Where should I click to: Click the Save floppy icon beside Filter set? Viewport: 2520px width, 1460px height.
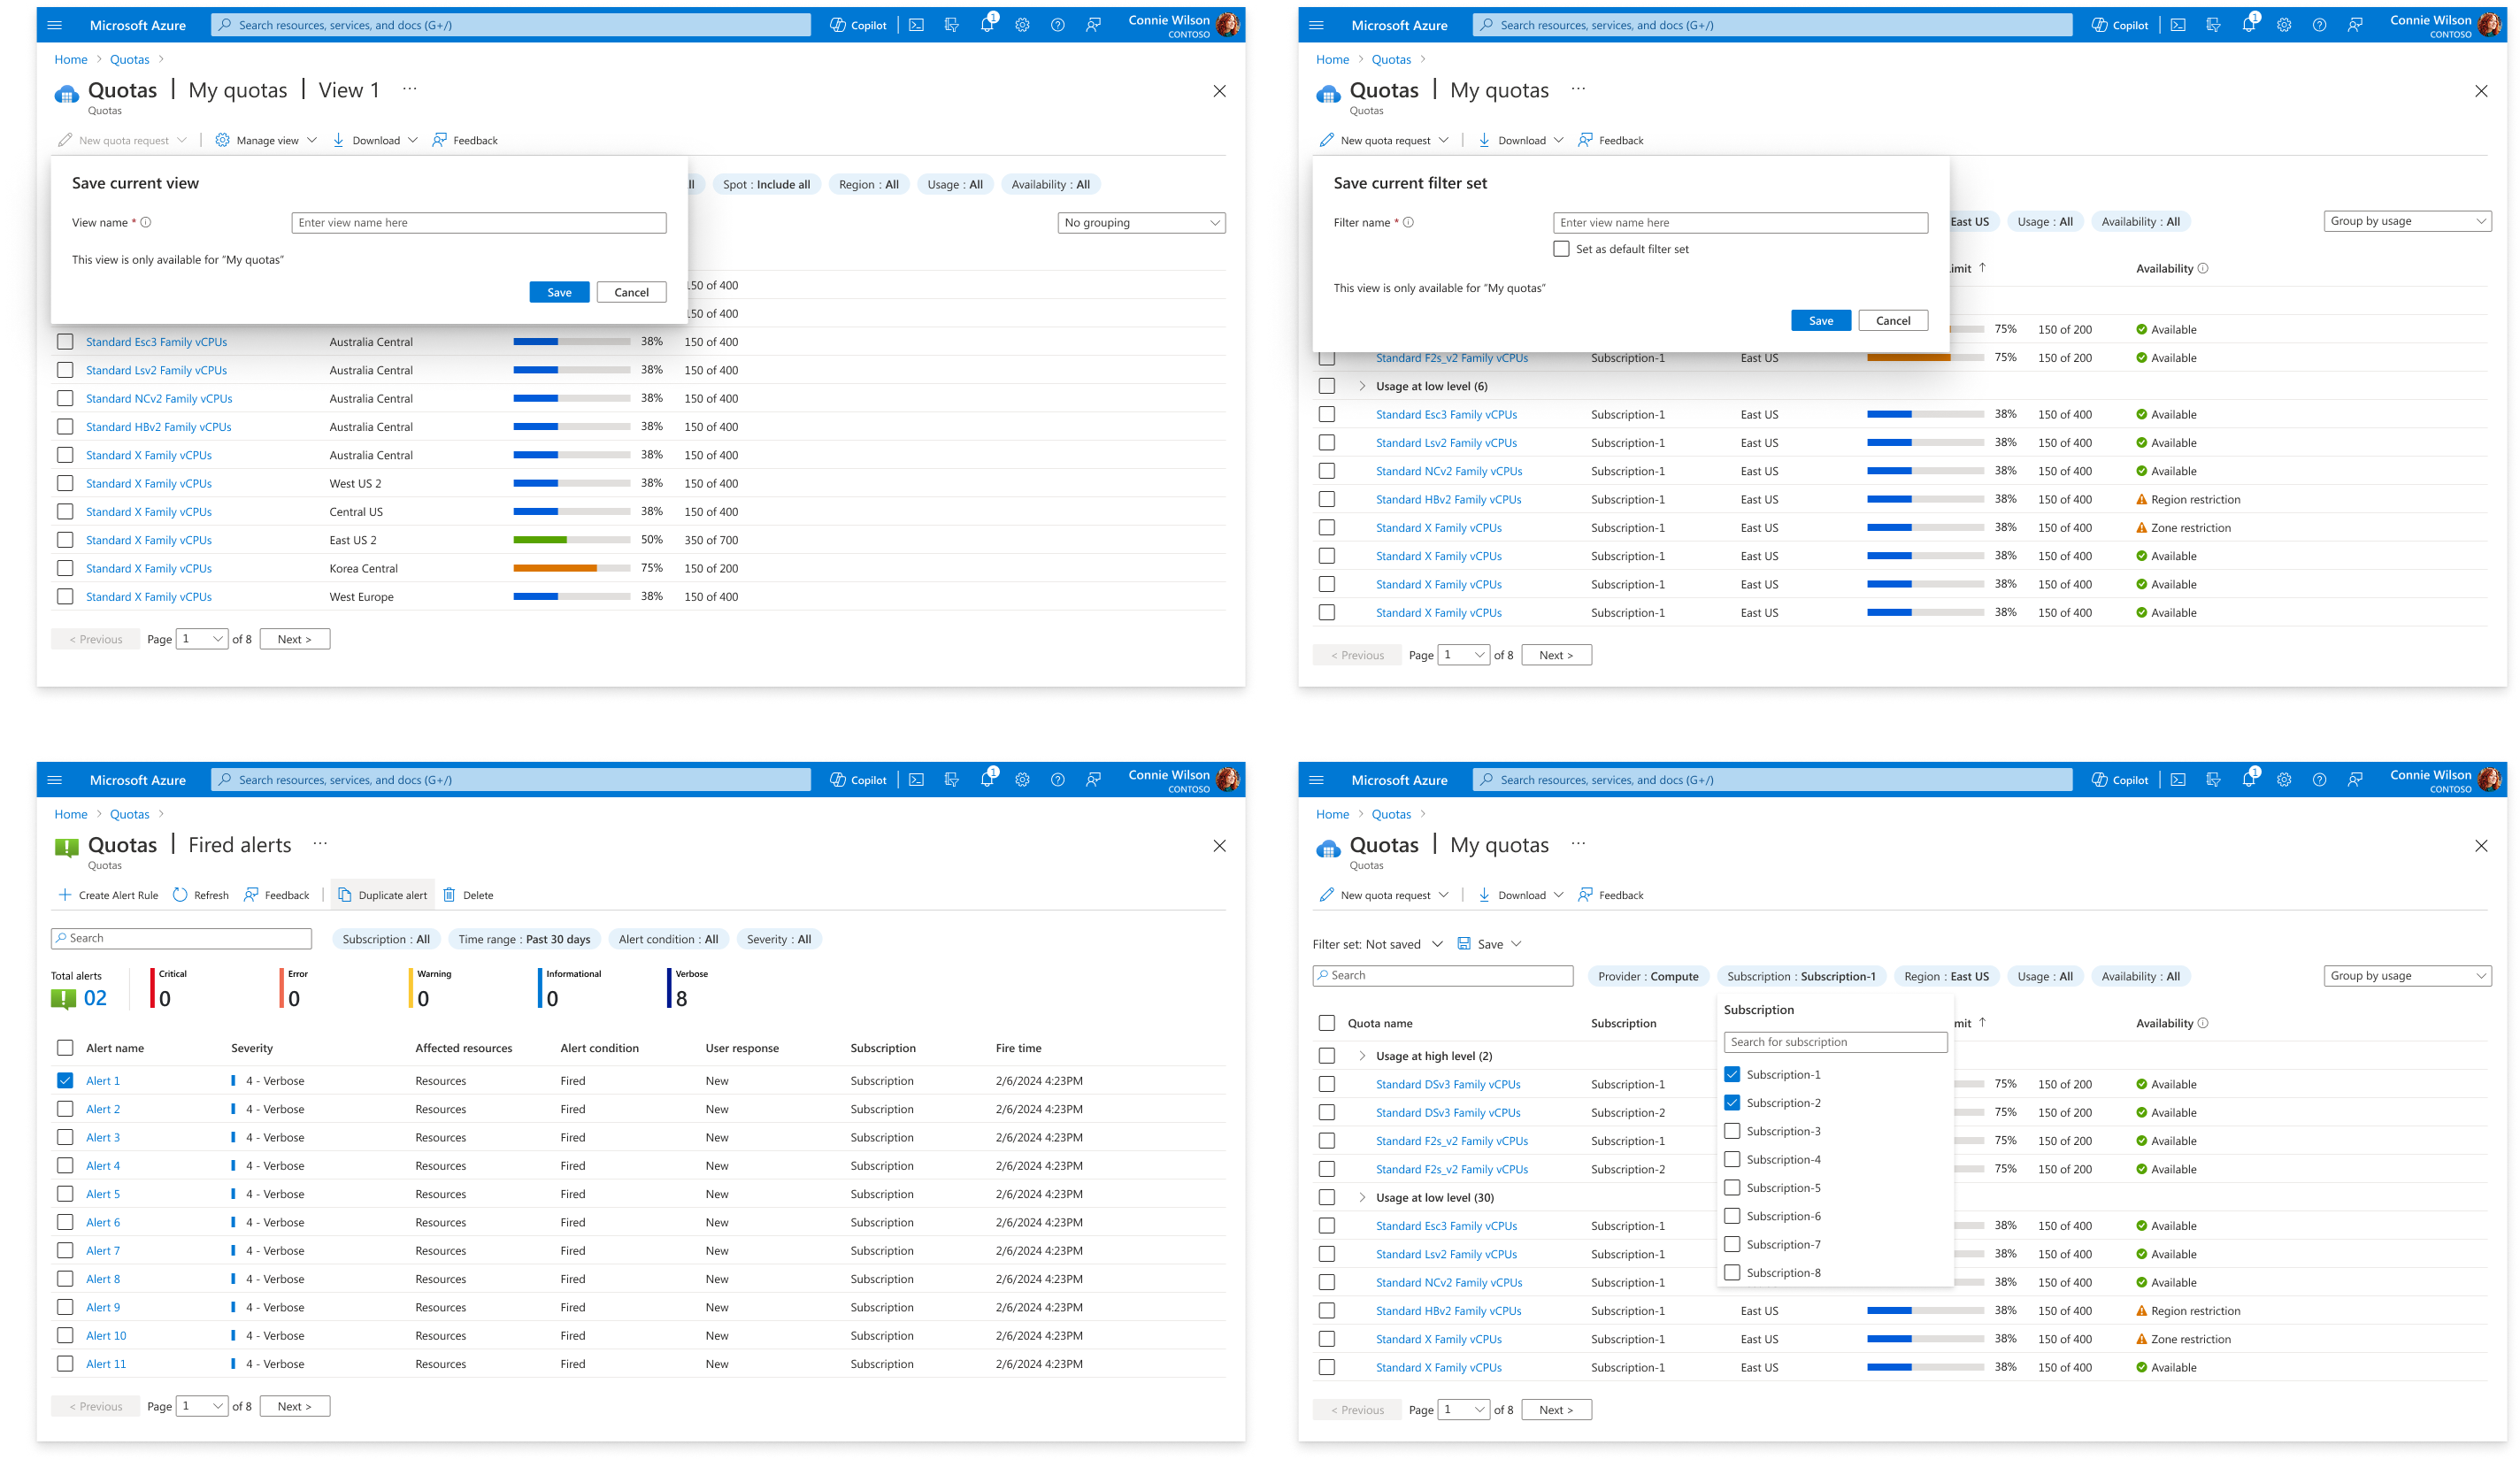1464,944
